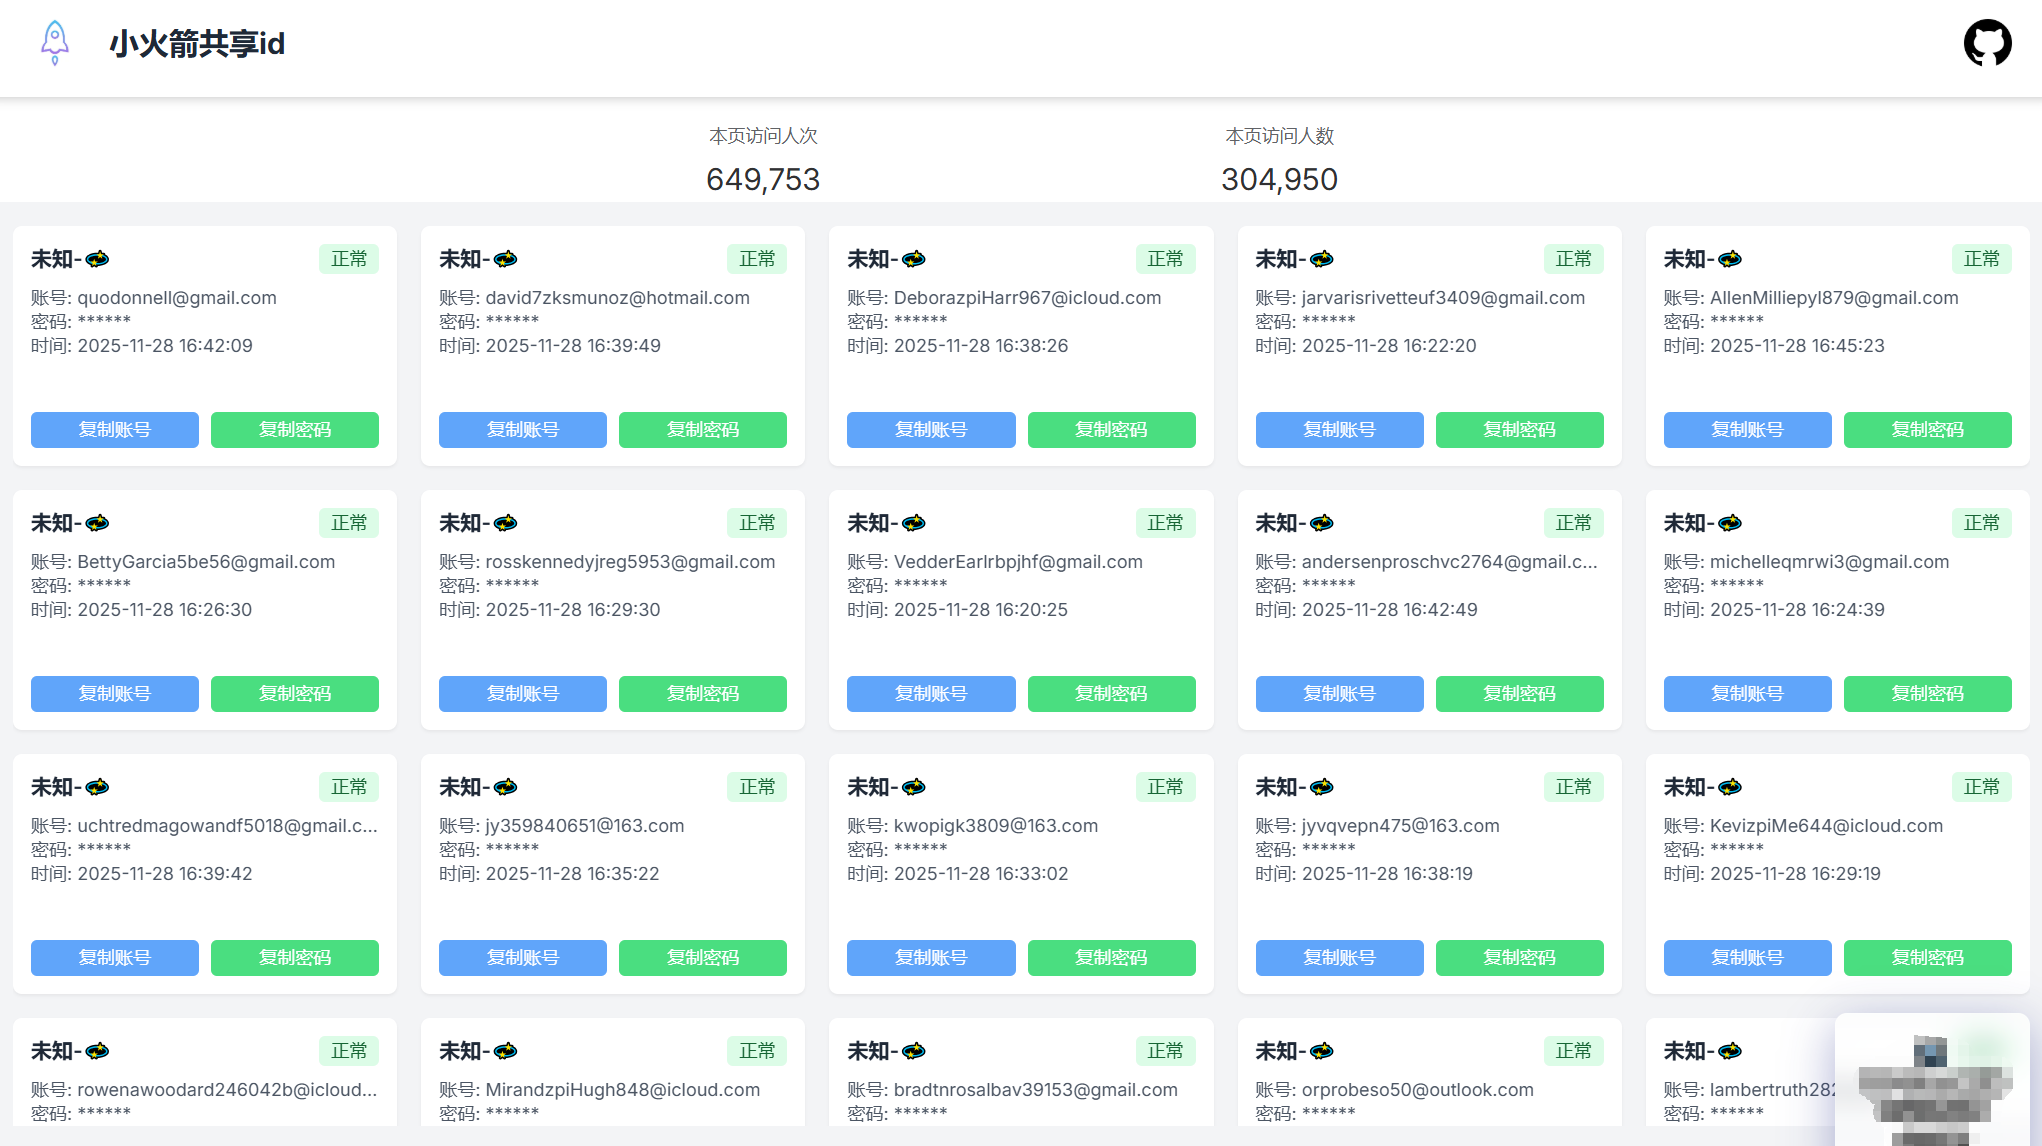Image resolution: width=2042 pixels, height=1146 pixels.
Task: Copy password for david7zksmunoz@hotmail.com
Action: [x=702, y=430]
